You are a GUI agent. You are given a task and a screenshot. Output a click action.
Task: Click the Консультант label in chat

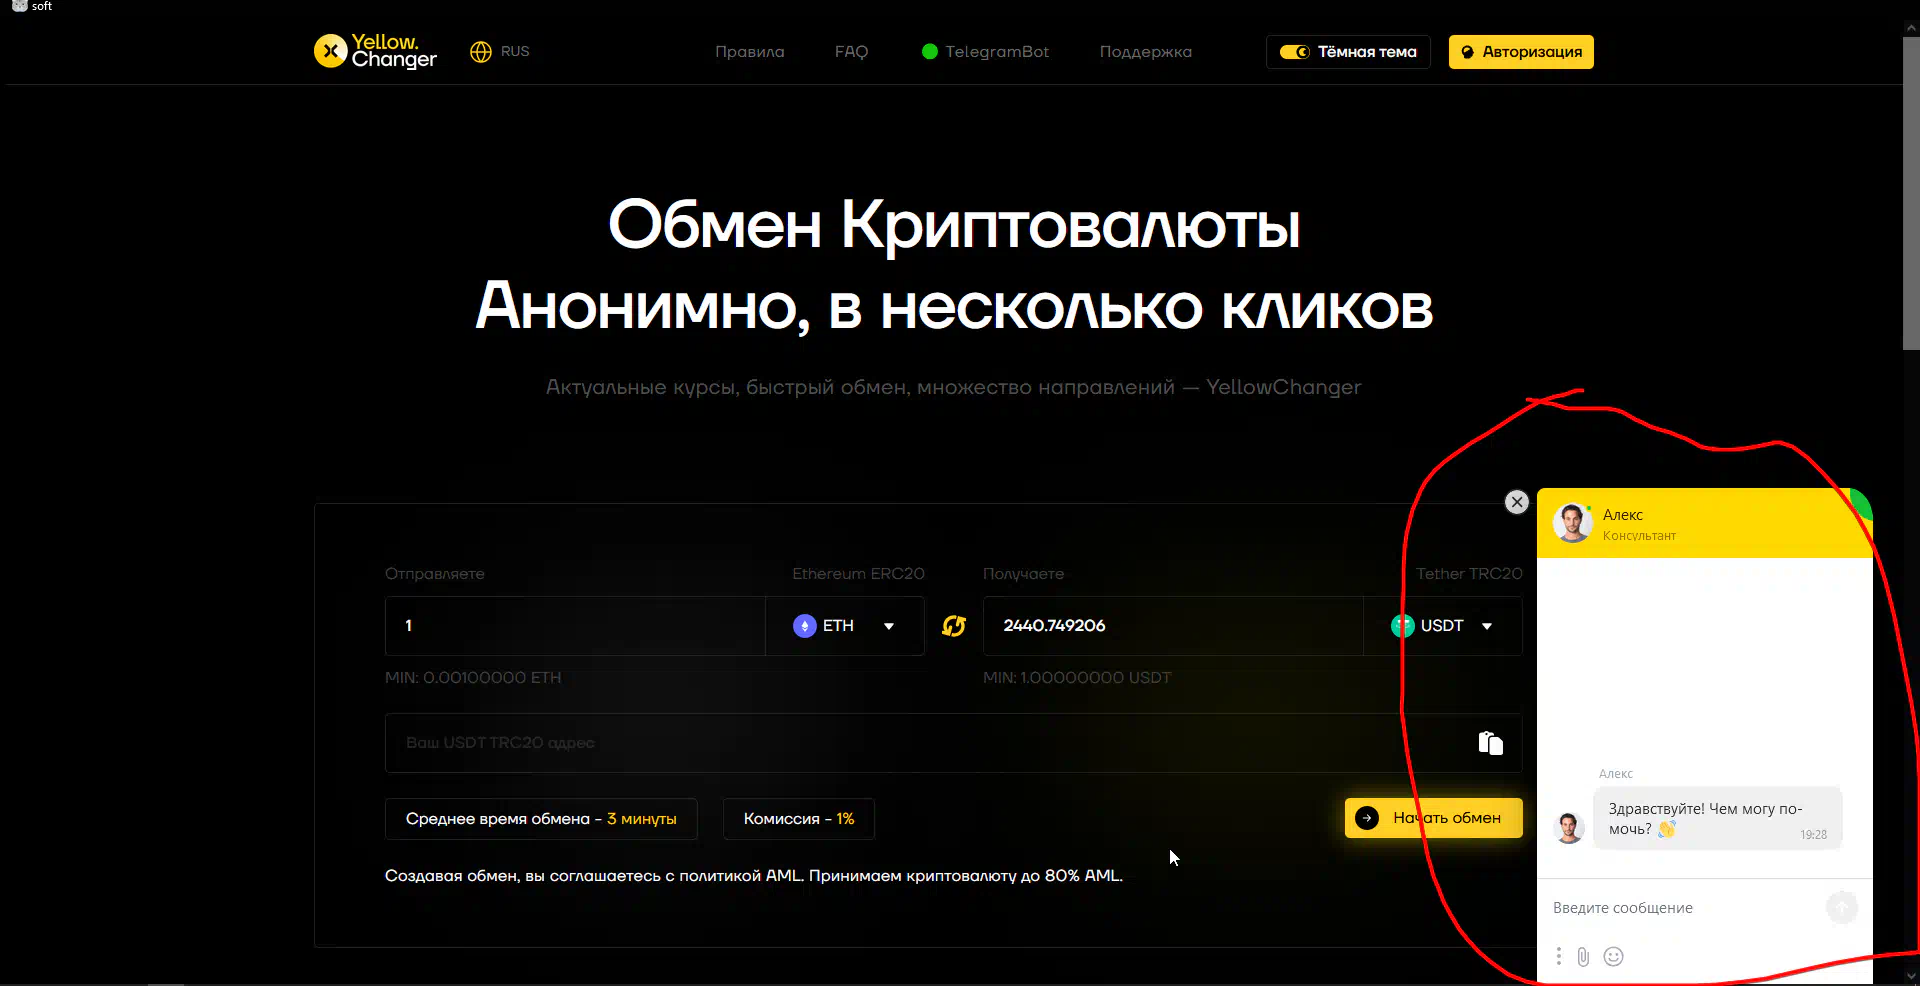coord(1639,536)
